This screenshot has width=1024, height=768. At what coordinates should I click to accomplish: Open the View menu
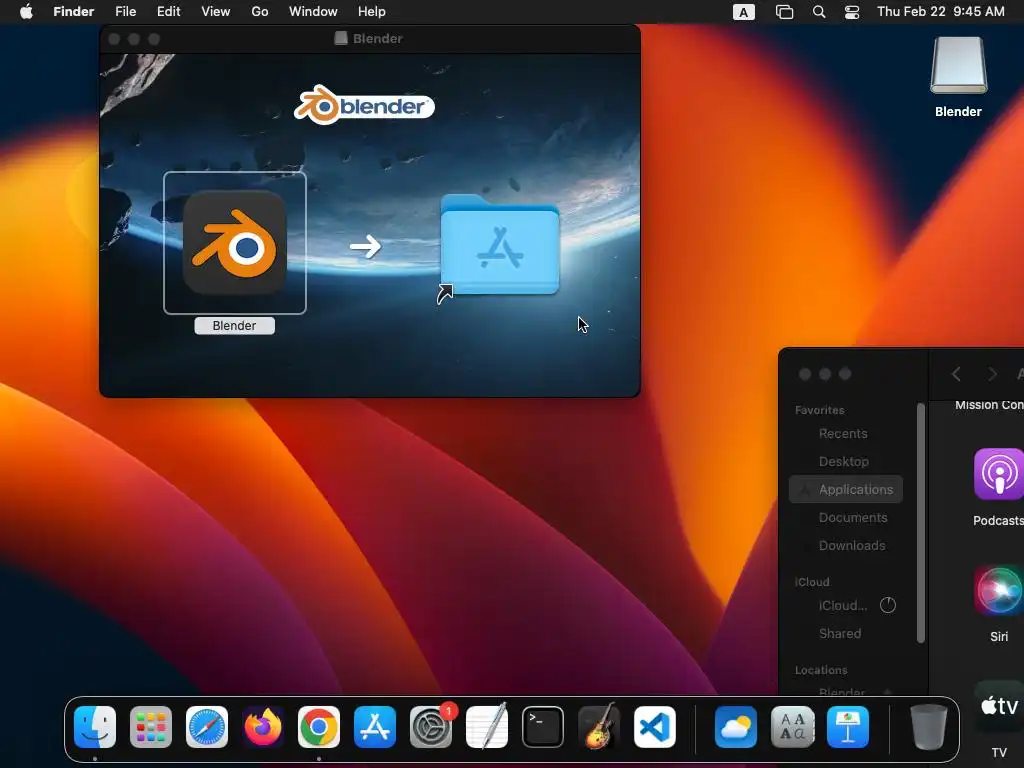pos(216,12)
